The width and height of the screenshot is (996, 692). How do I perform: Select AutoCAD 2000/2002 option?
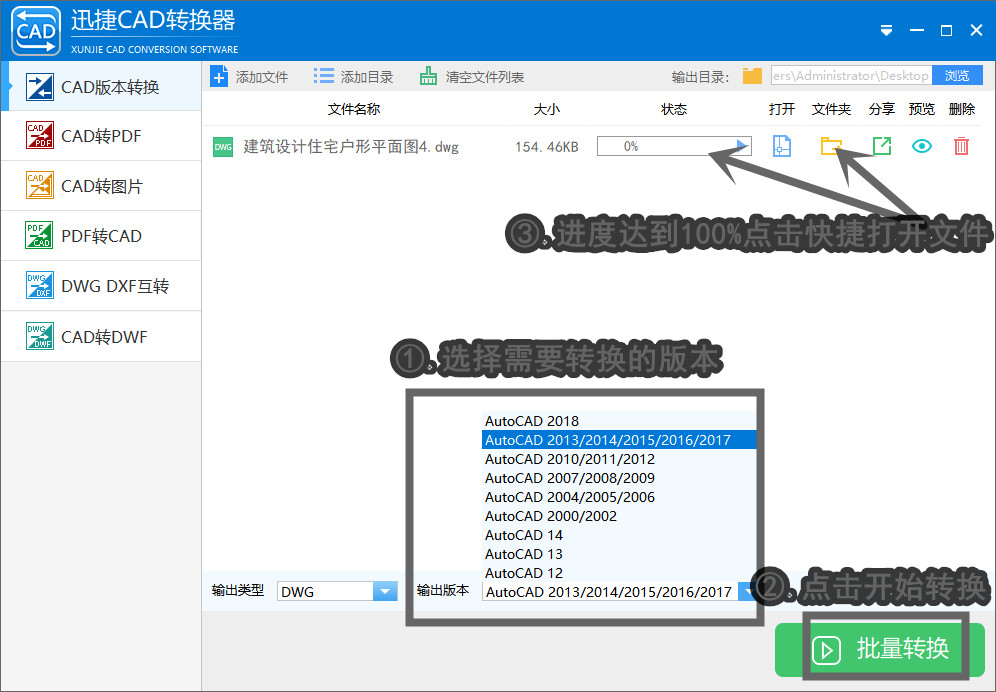619,516
